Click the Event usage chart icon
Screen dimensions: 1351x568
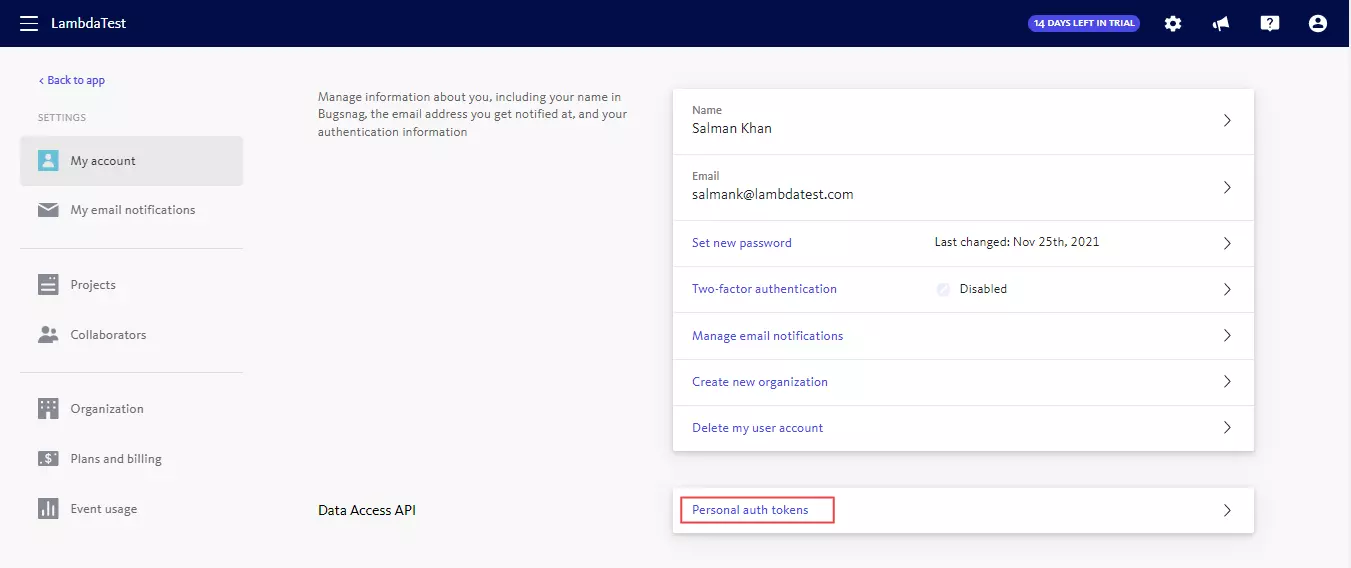(x=48, y=509)
